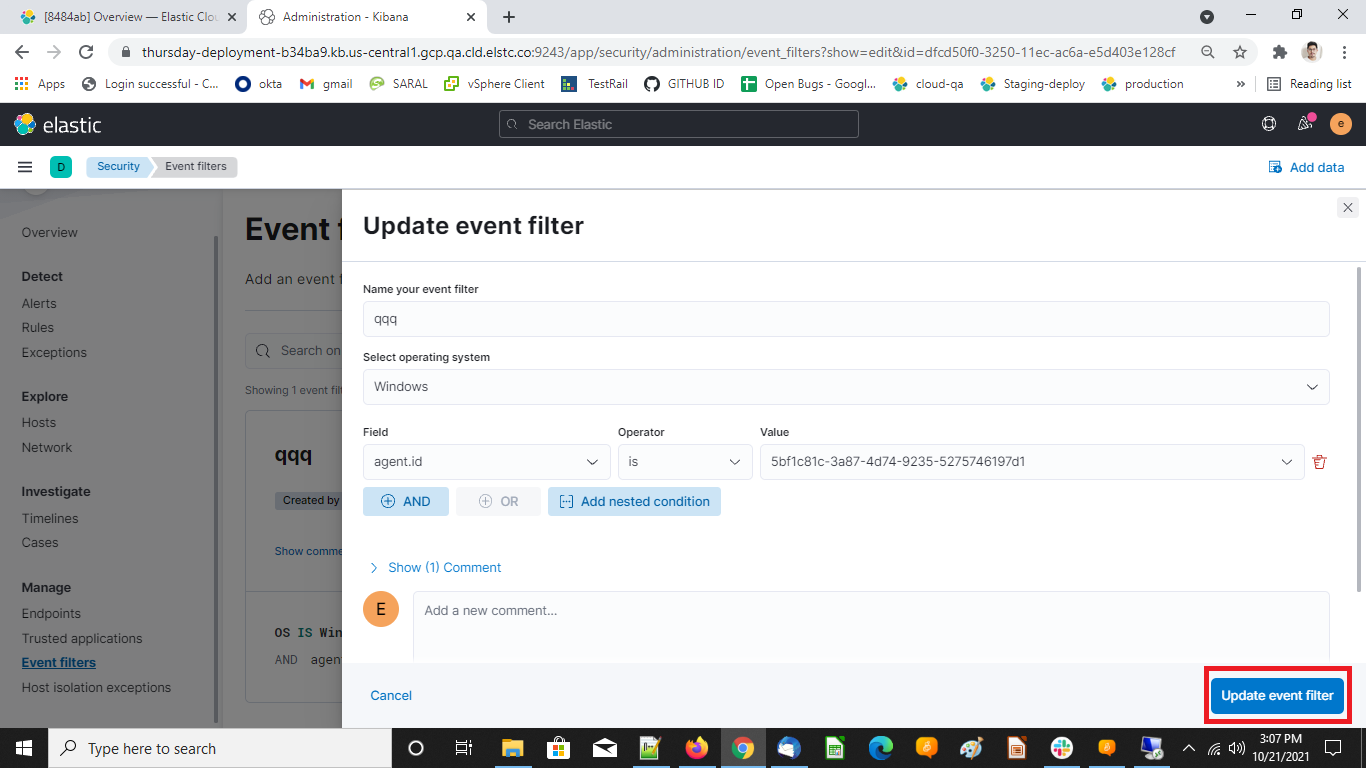Switch to the Administration - Kibana tab

367,17
